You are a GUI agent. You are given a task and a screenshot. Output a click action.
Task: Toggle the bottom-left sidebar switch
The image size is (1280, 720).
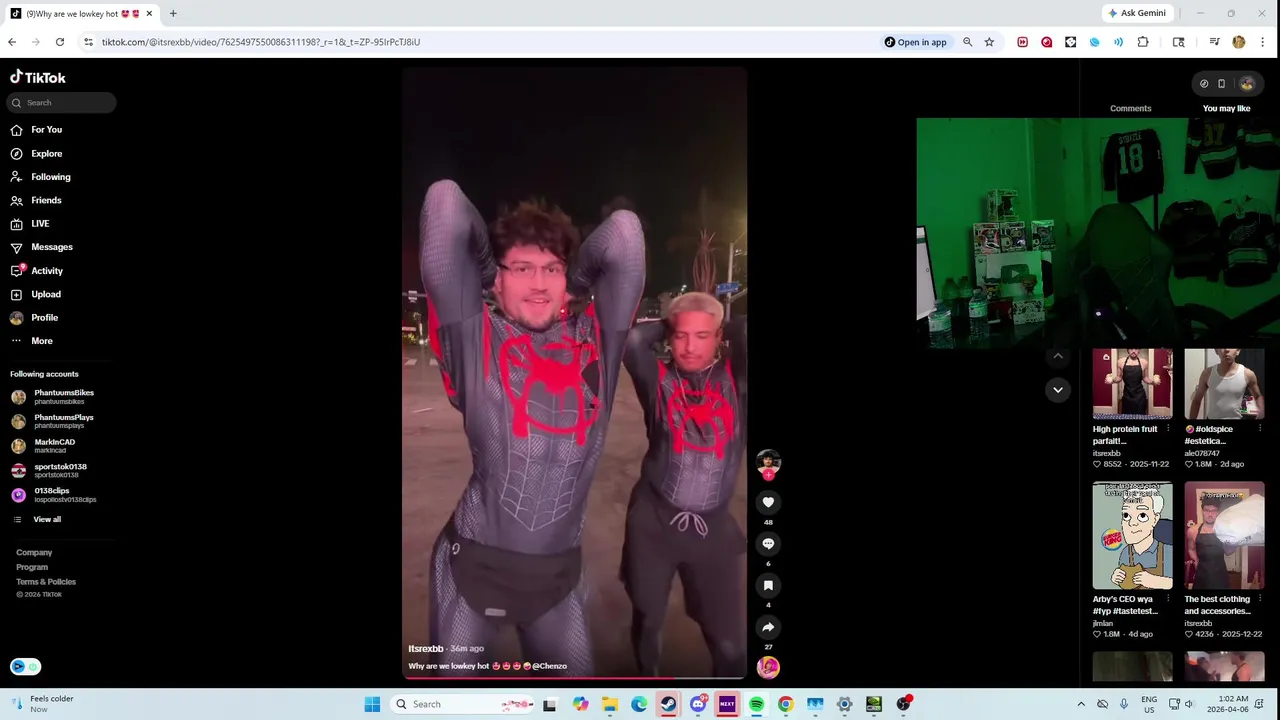pos(25,667)
